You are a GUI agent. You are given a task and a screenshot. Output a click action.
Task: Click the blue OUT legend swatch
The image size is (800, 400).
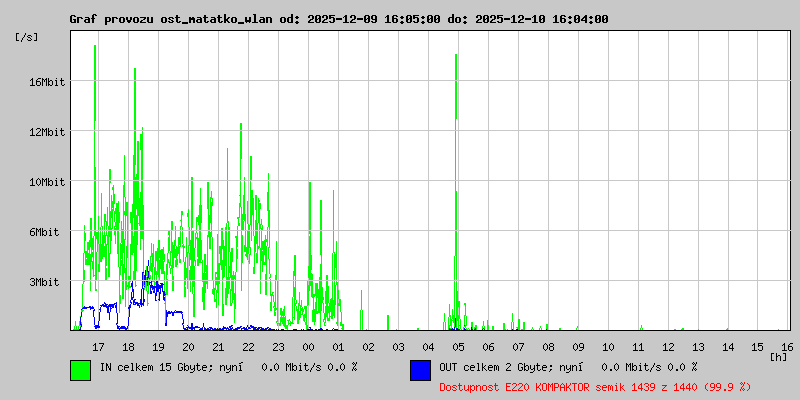420,370
